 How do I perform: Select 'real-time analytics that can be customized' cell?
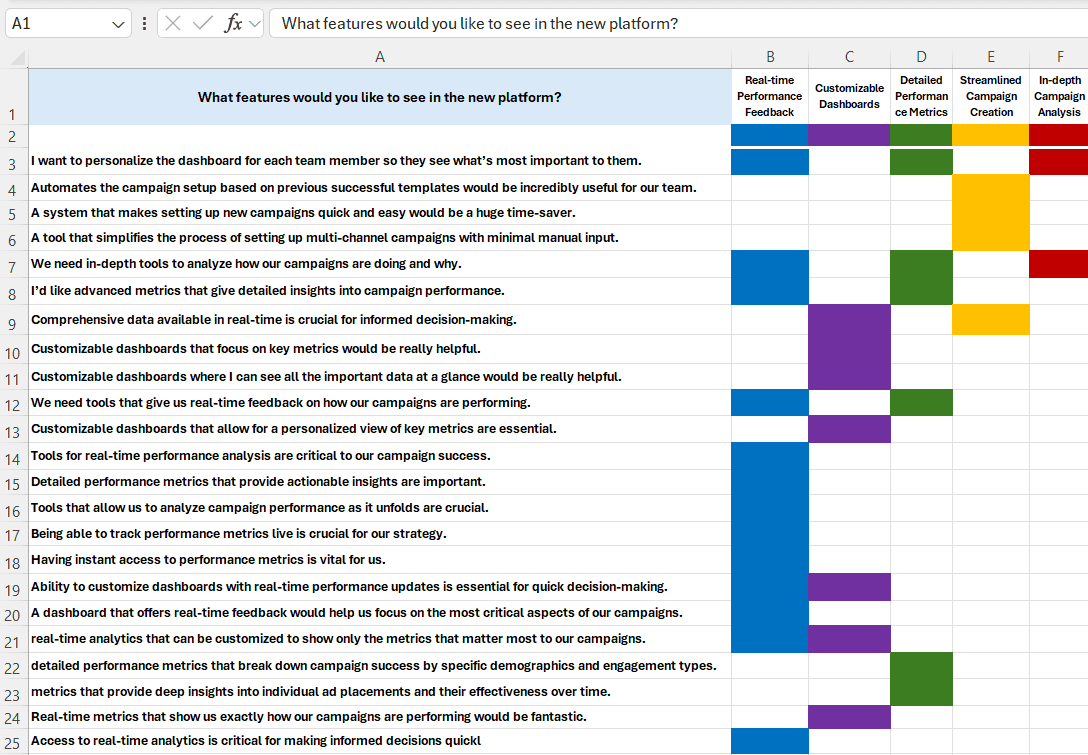point(380,638)
